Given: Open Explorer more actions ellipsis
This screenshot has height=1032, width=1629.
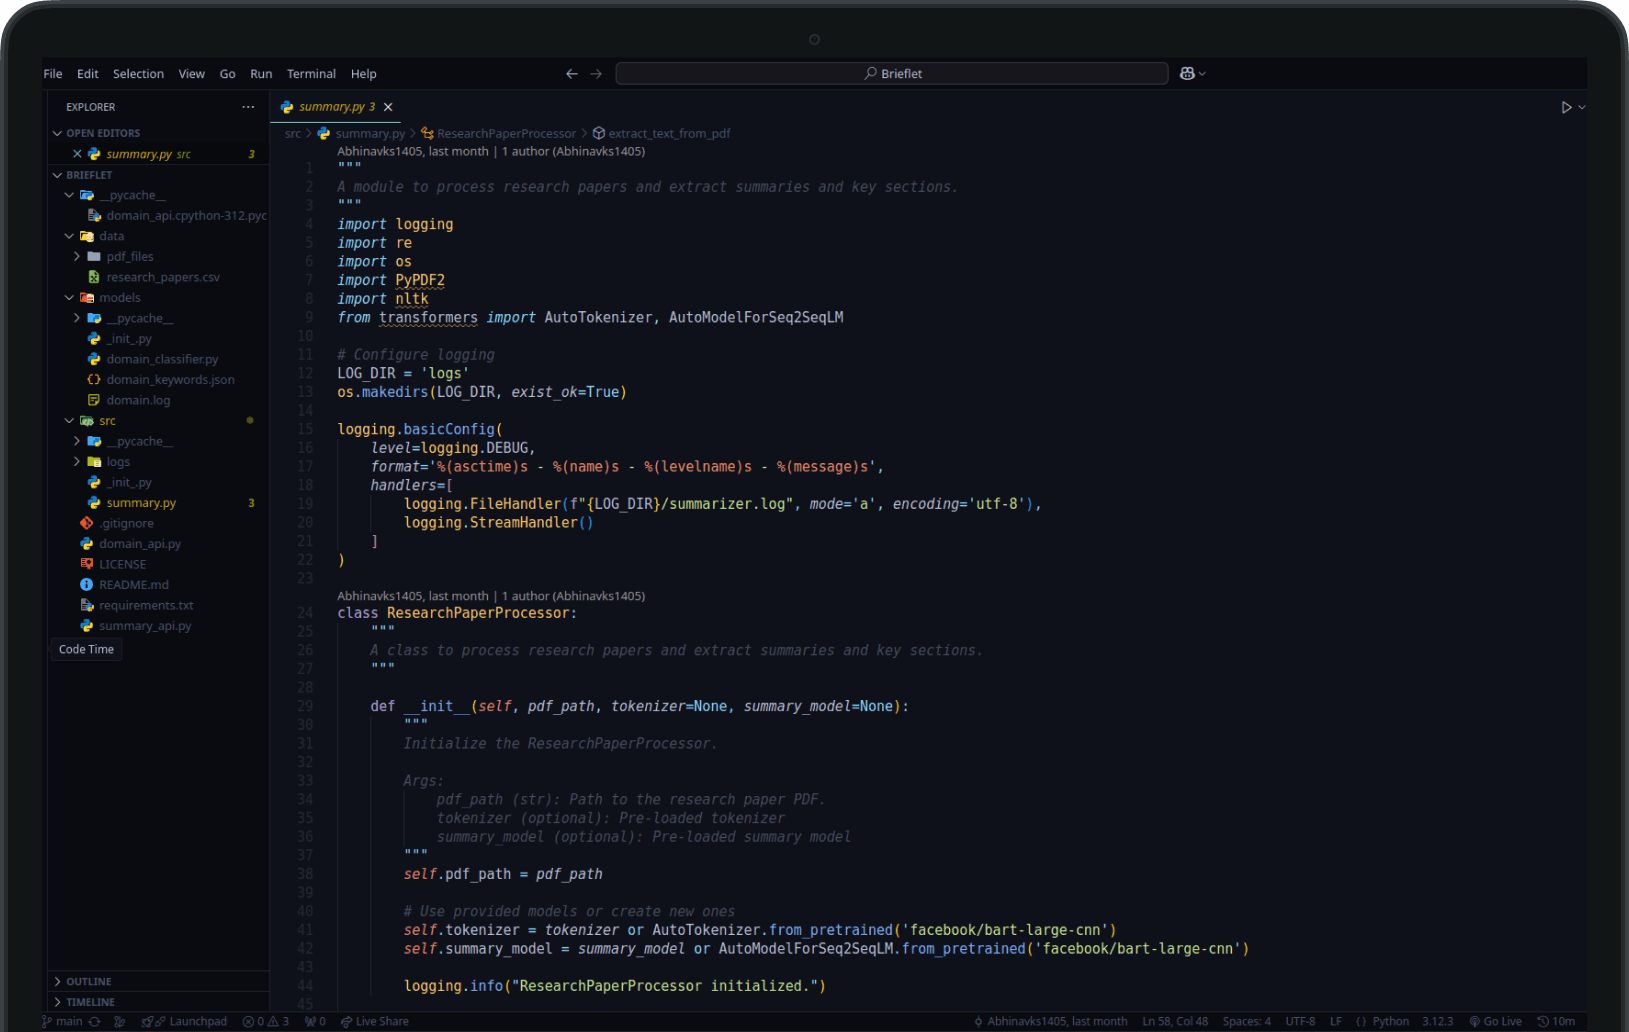Looking at the screenshot, I should pos(248,107).
